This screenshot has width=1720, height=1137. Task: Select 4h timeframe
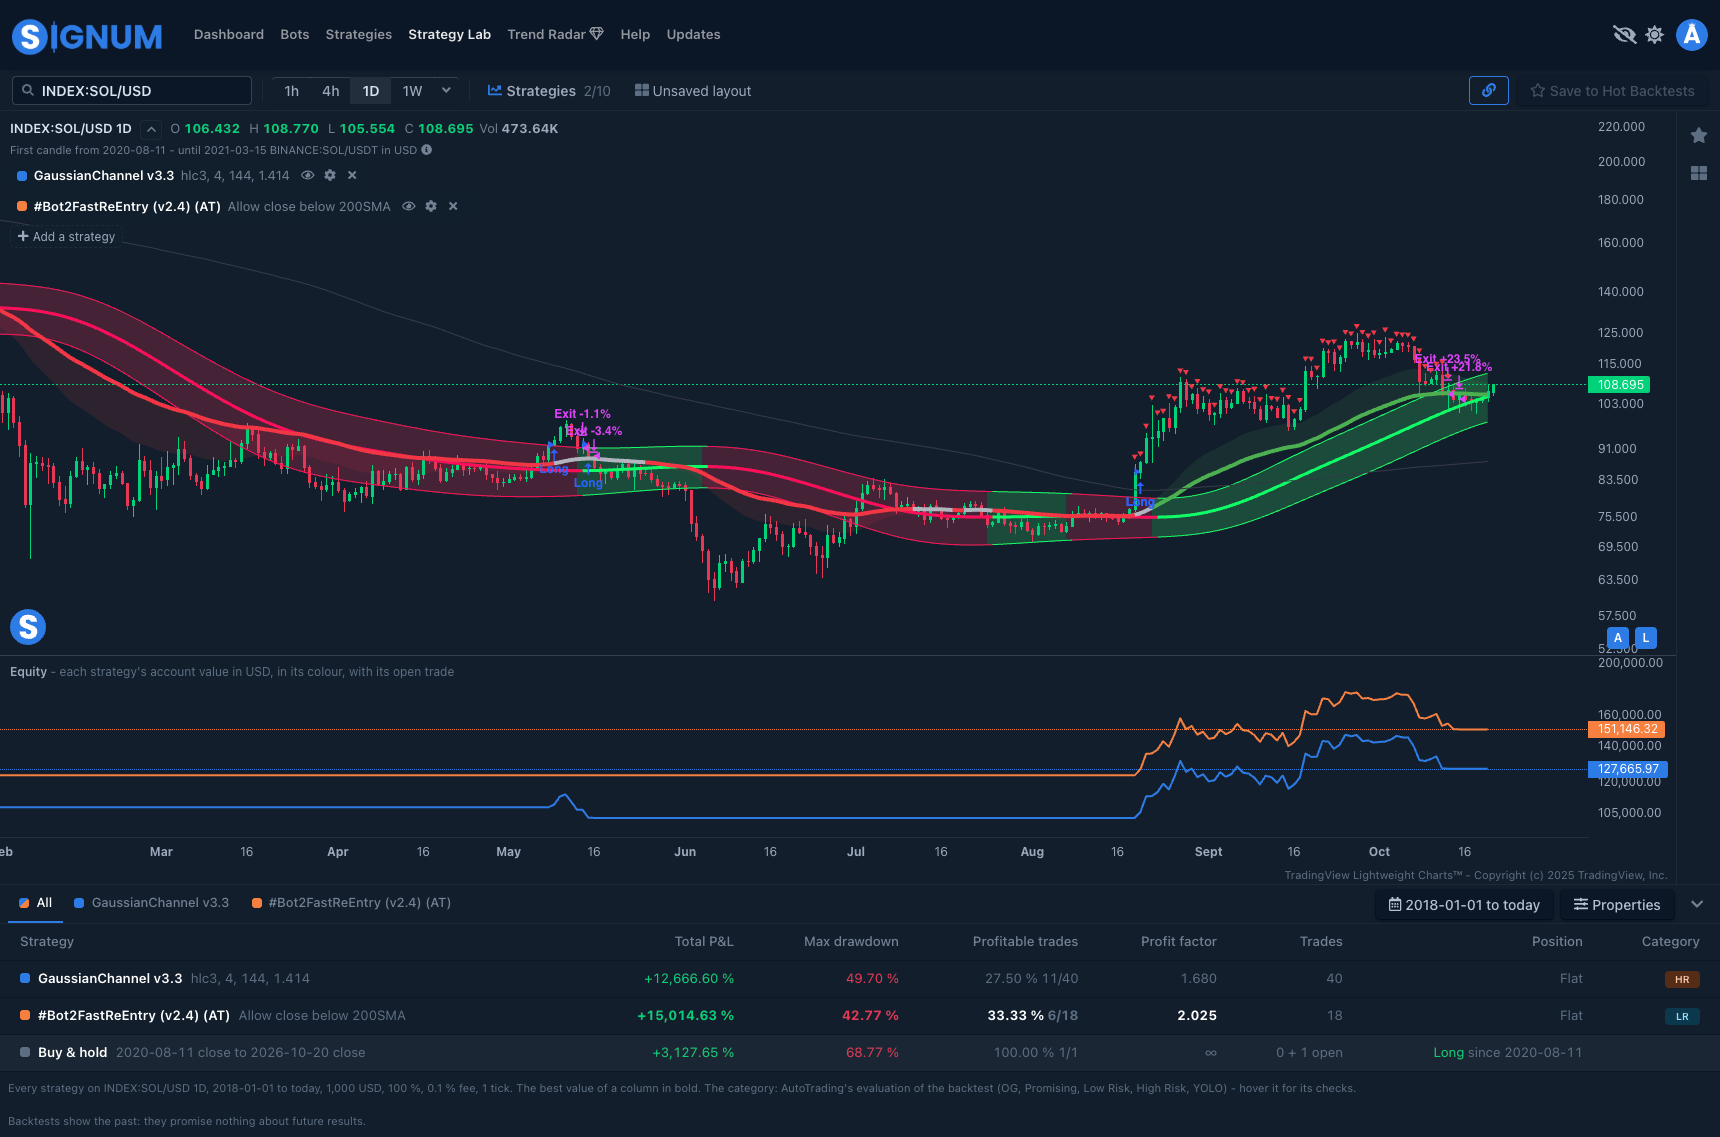[331, 91]
